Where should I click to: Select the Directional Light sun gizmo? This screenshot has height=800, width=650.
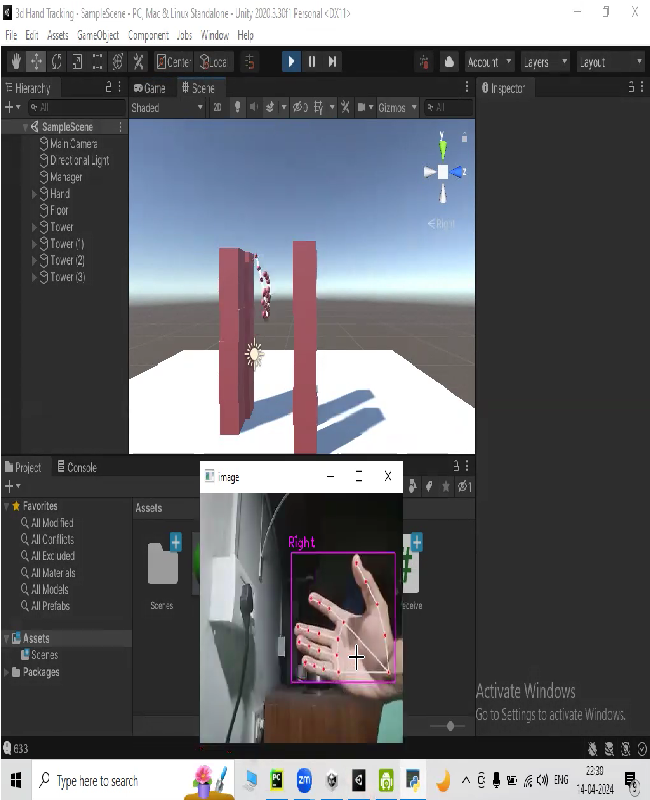tap(254, 354)
